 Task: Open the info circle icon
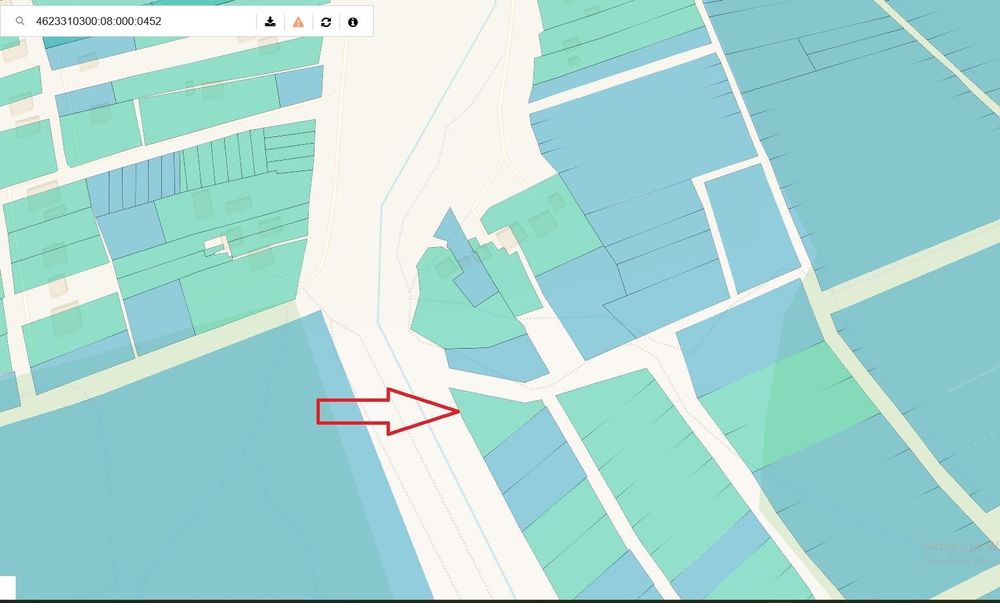point(353,22)
